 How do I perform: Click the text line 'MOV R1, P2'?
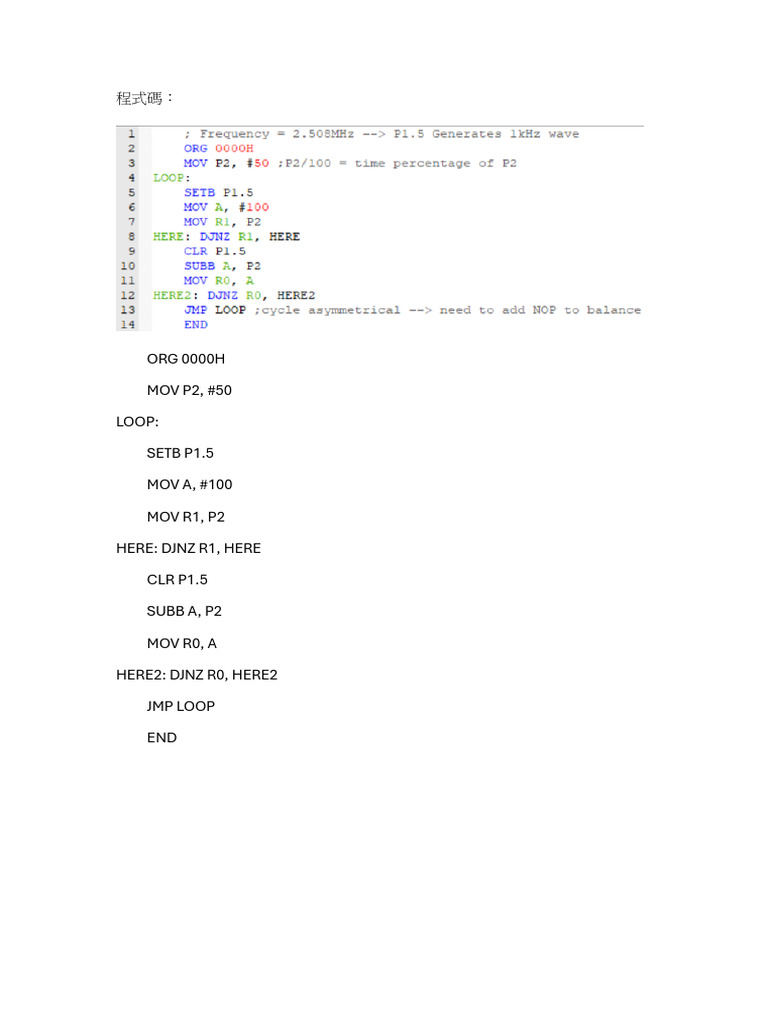pyautogui.click(x=185, y=517)
